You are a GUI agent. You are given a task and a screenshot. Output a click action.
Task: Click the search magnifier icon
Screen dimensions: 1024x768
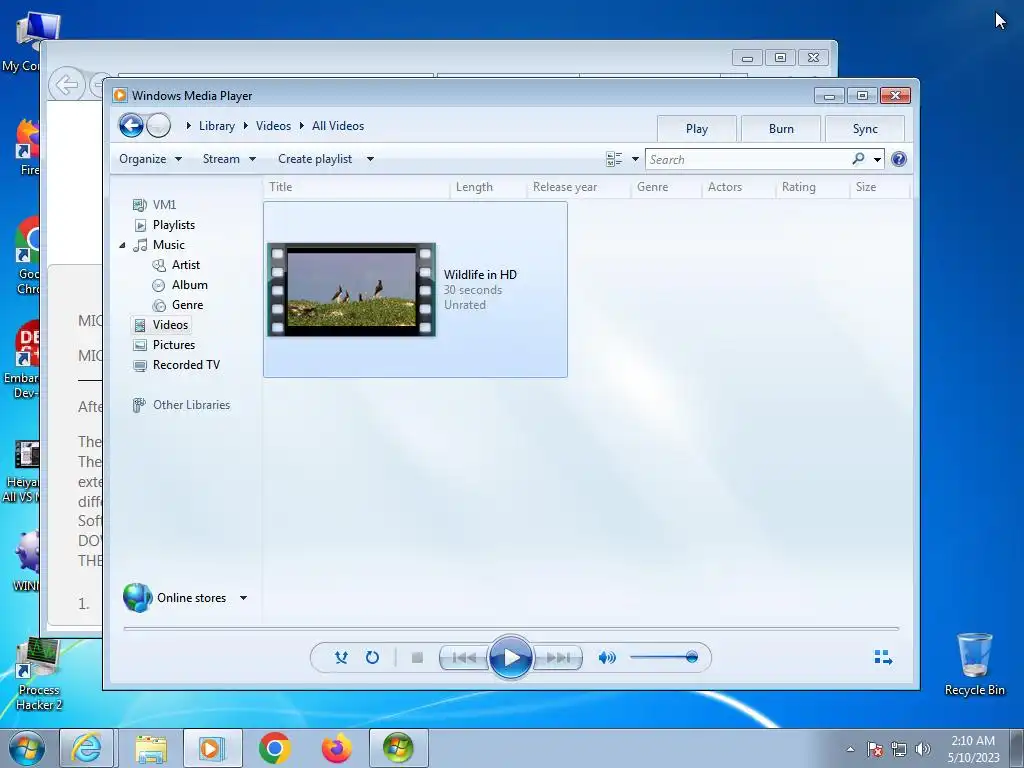tap(858, 159)
